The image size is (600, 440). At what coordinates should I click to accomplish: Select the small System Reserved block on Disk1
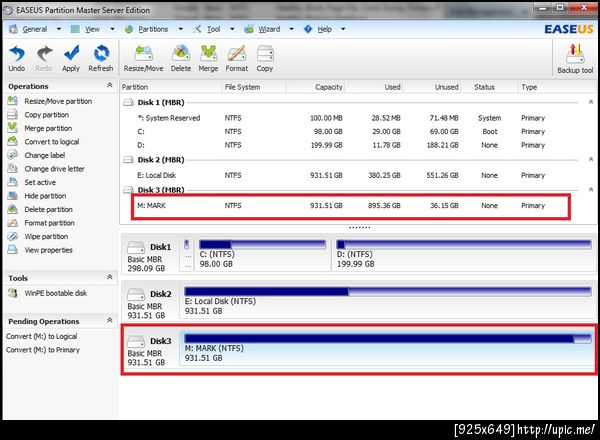(x=187, y=254)
